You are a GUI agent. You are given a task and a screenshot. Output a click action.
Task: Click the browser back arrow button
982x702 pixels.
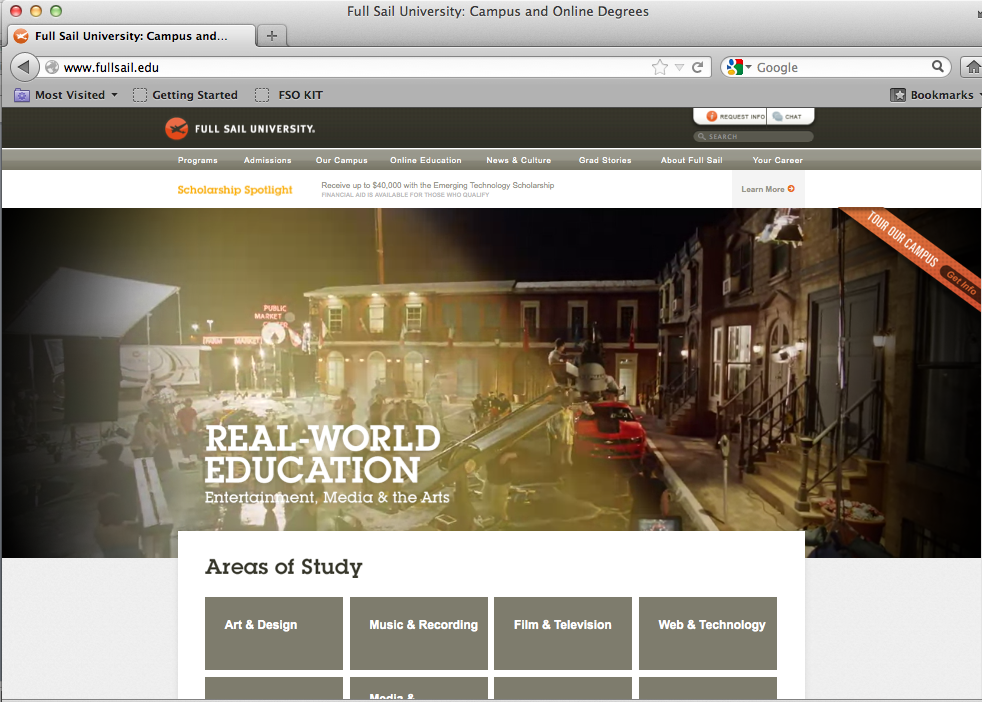(24, 67)
